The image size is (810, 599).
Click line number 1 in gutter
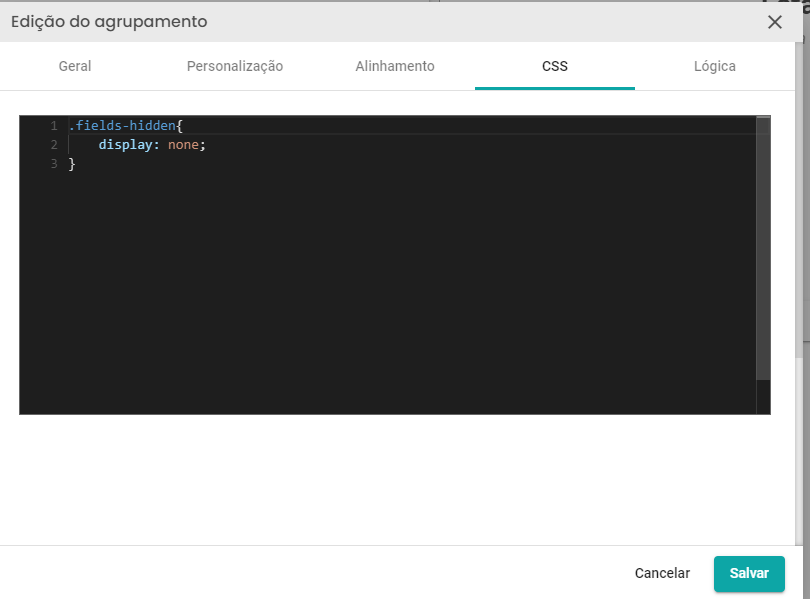54,125
